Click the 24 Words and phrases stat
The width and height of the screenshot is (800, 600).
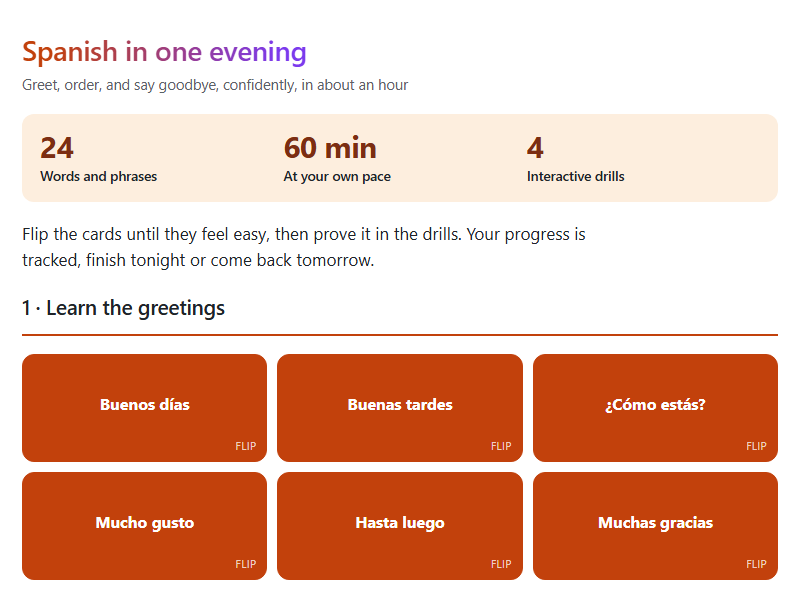98,159
